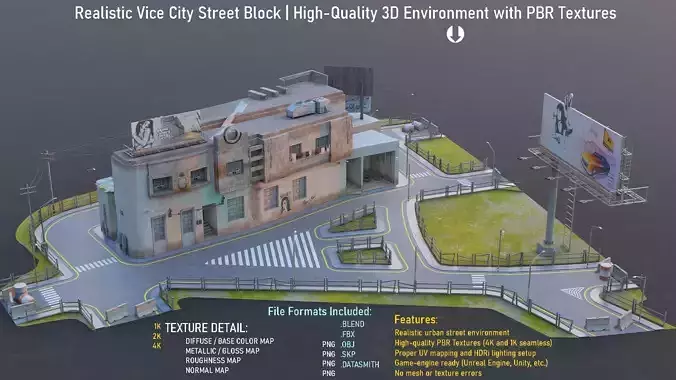Click the "2K" texture resolution label
The height and width of the screenshot is (380, 676).
pyautogui.click(x=157, y=336)
